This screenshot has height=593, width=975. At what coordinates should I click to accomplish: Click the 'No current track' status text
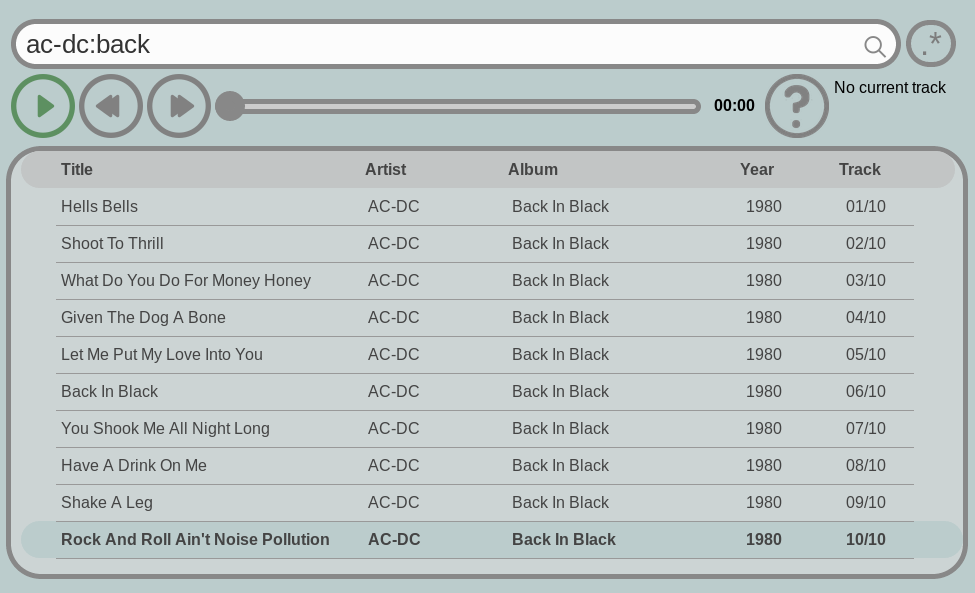point(890,87)
